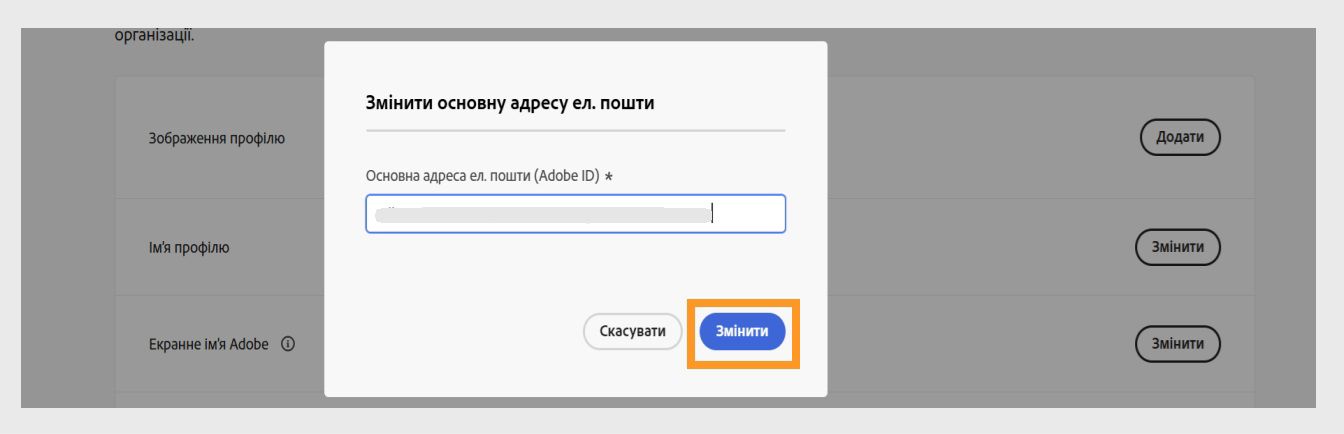The width and height of the screenshot is (1344, 434).
Task: Select the Екранне ім'я Adobe label text
Action: tap(208, 345)
